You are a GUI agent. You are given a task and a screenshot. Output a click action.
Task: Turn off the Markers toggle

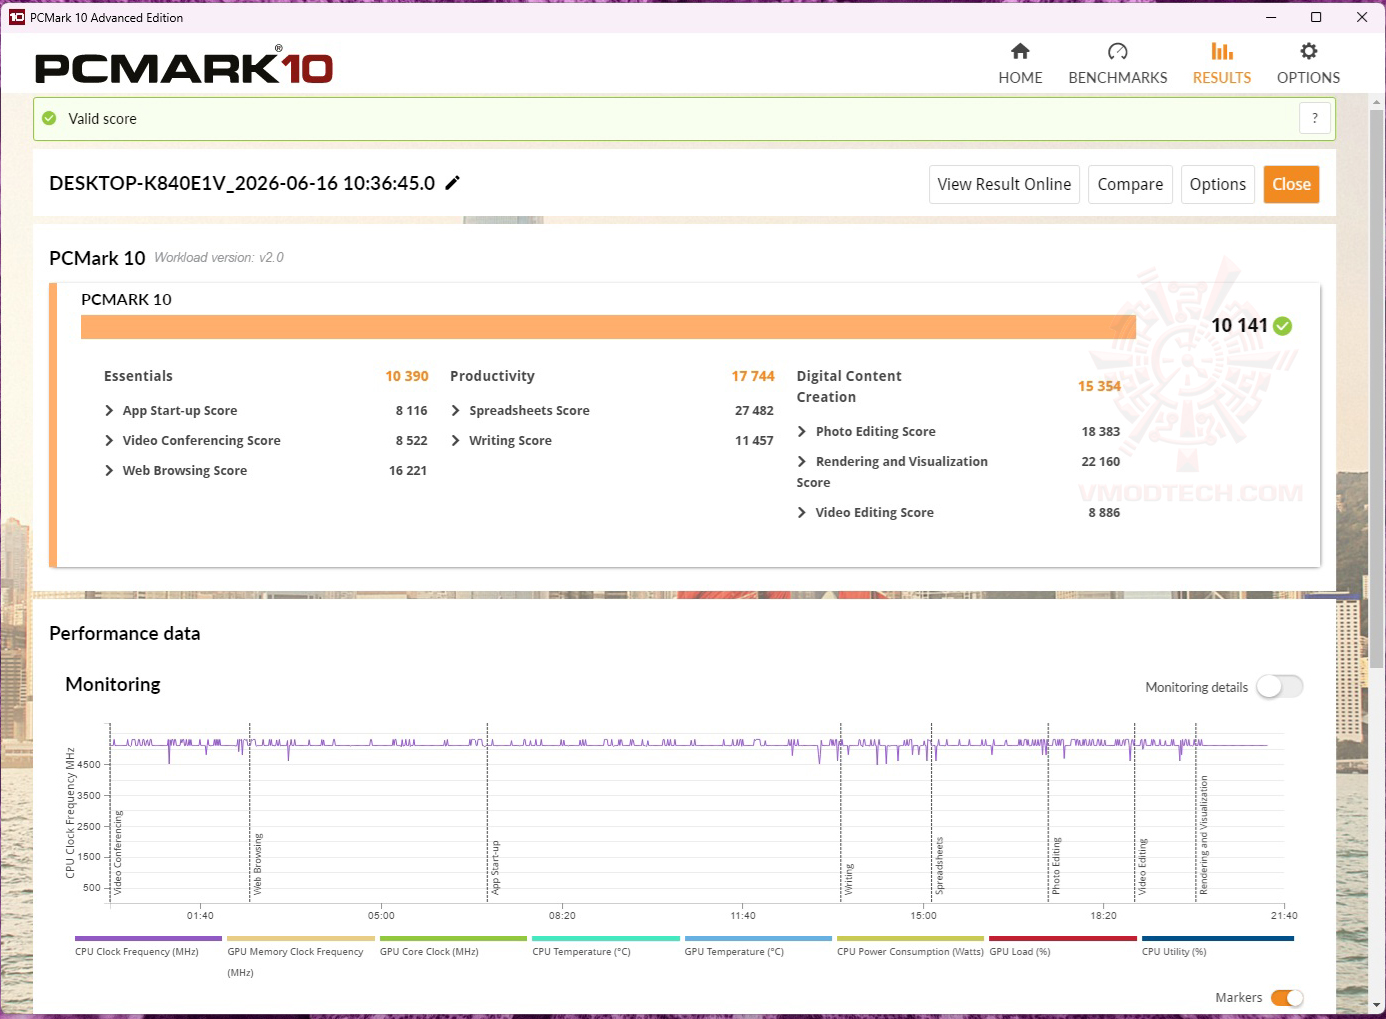tap(1287, 997)
